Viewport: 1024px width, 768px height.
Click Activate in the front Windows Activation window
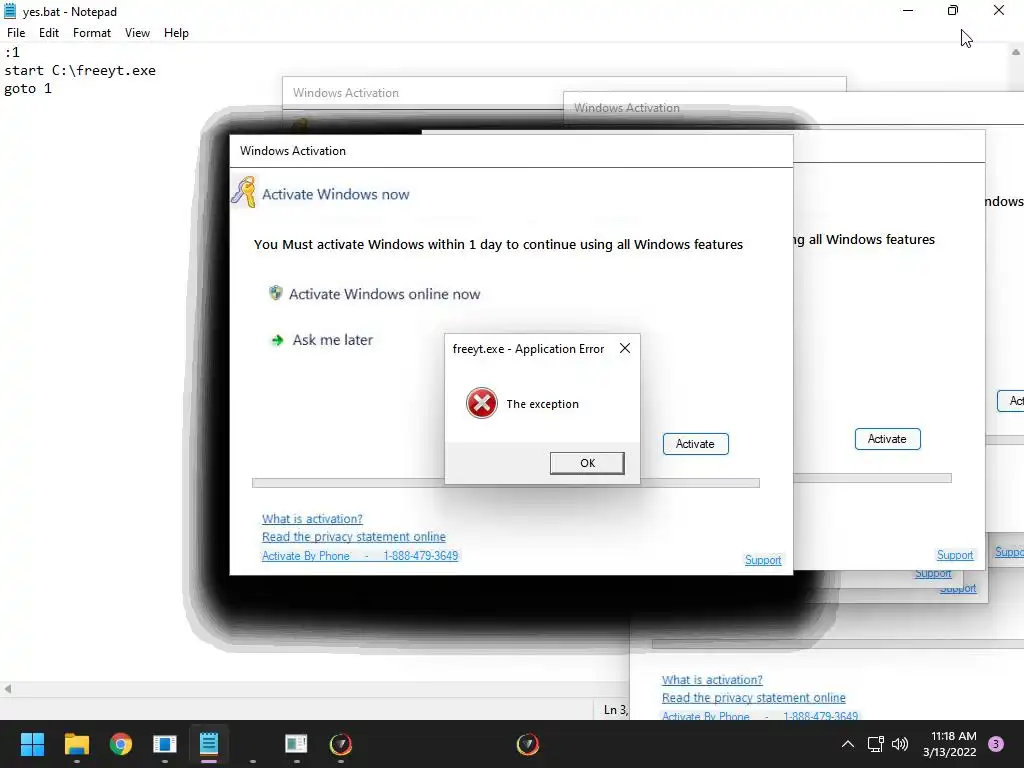click(x=696, y=444)
